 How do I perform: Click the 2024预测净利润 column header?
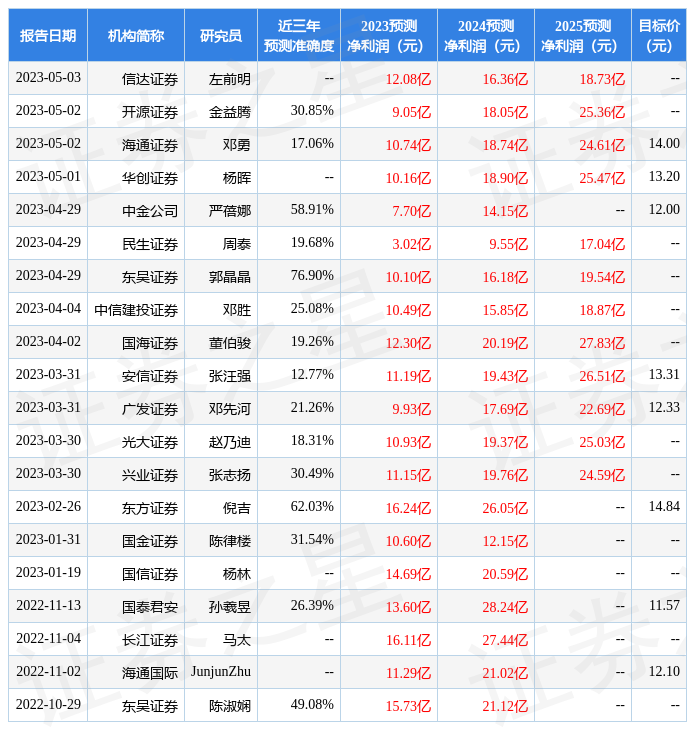(486, 35)
